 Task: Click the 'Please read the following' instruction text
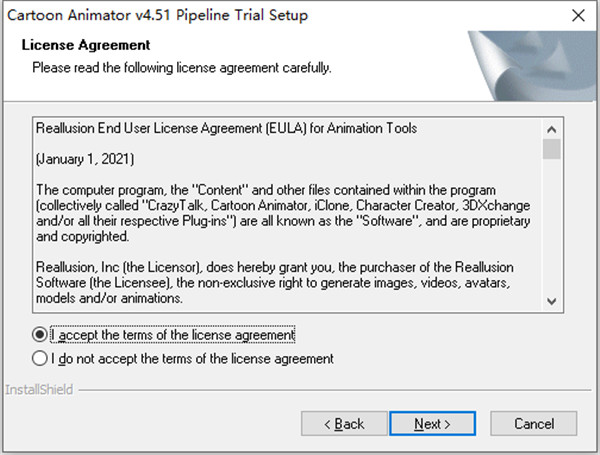point(181,67)
